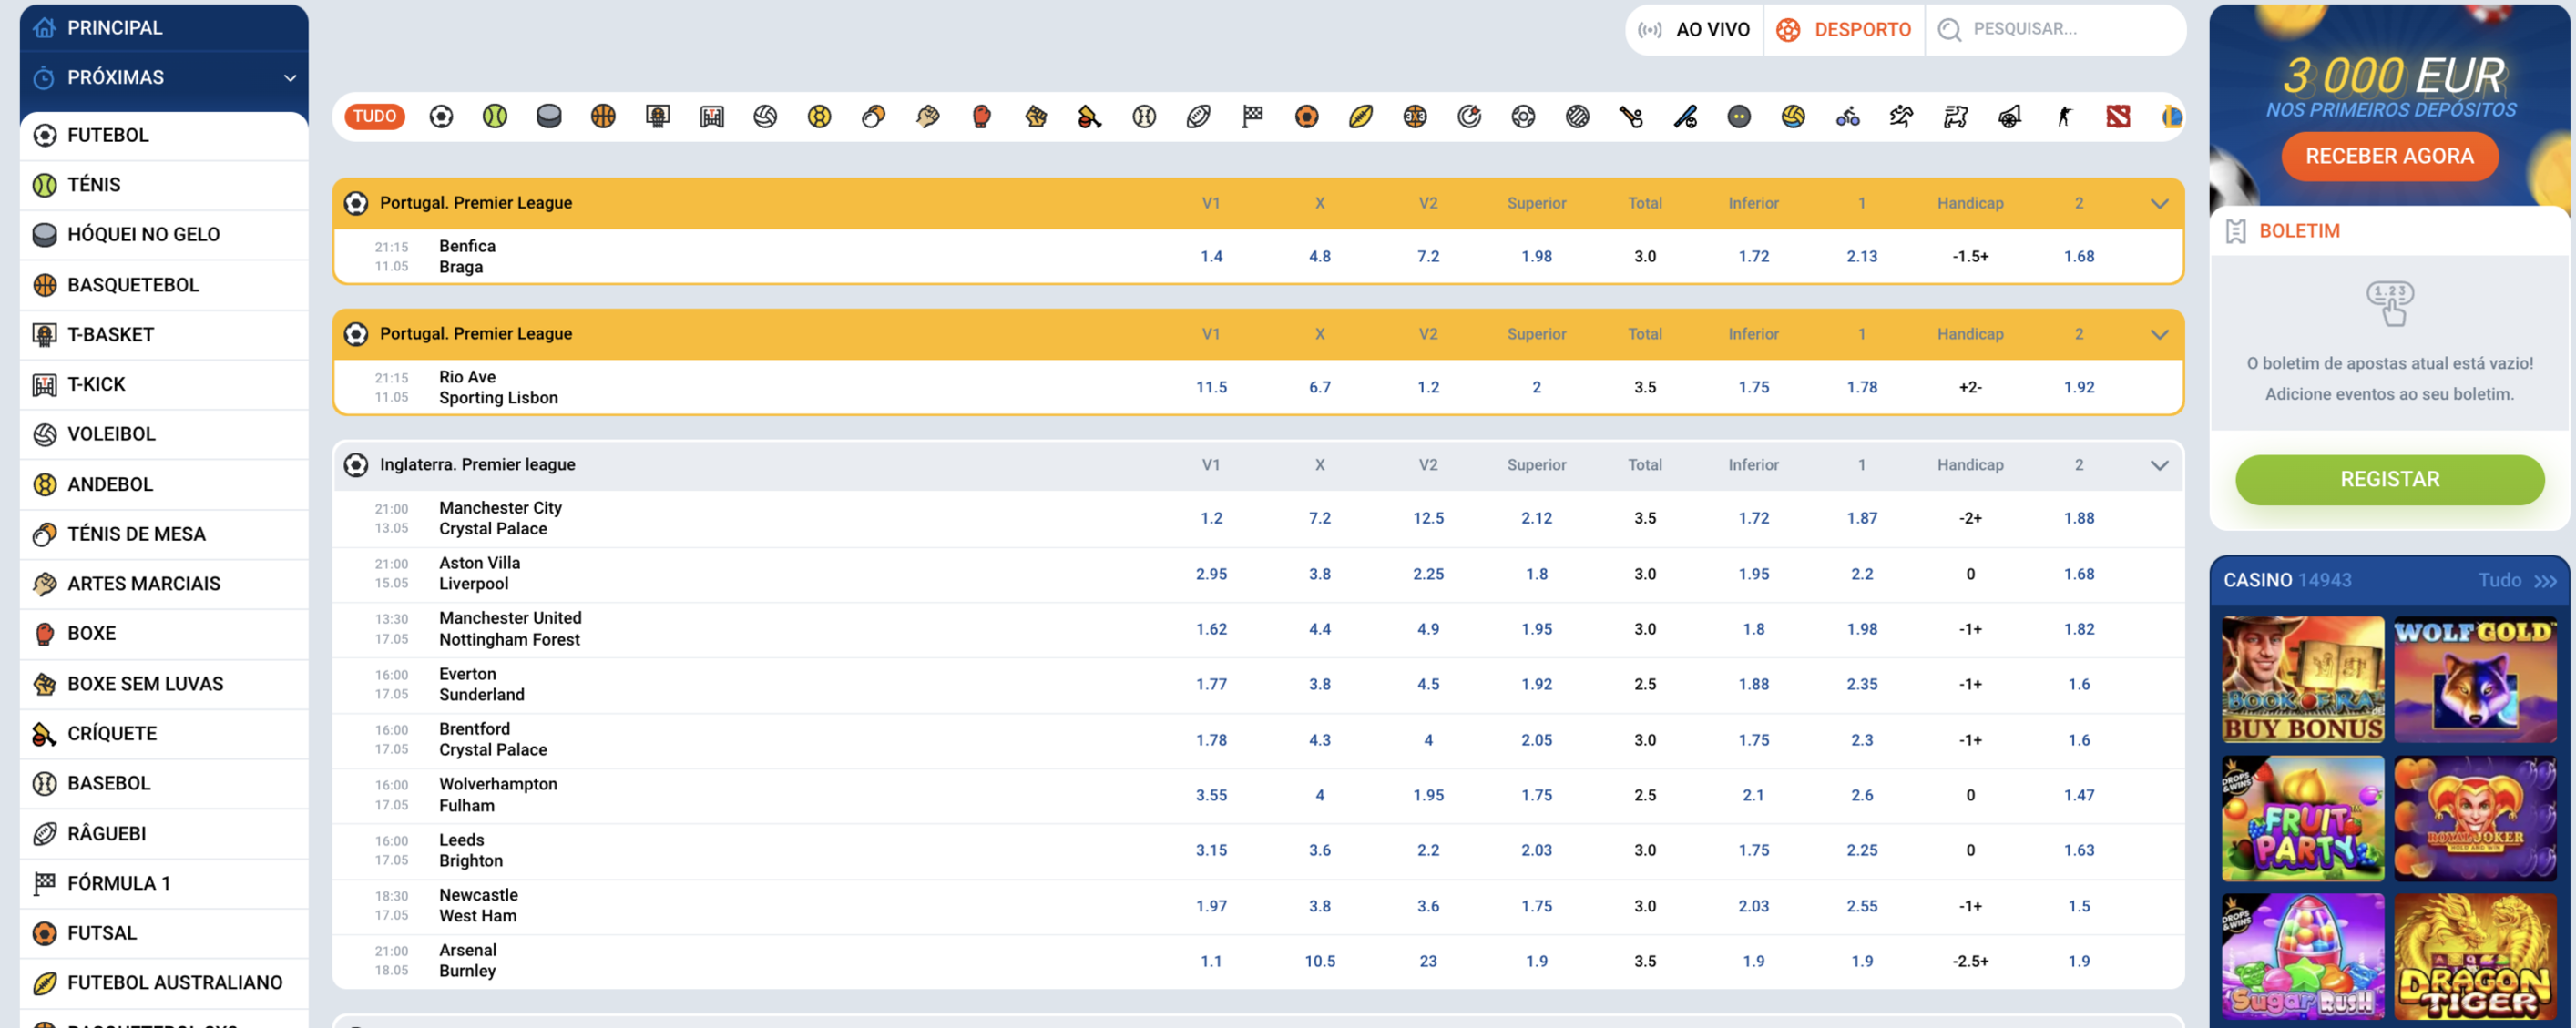The width and height of the screenshot is (2576, 1028).
Task: Click the RECEBER AGORA bonus button
Action: click(x=2390, y=156)
